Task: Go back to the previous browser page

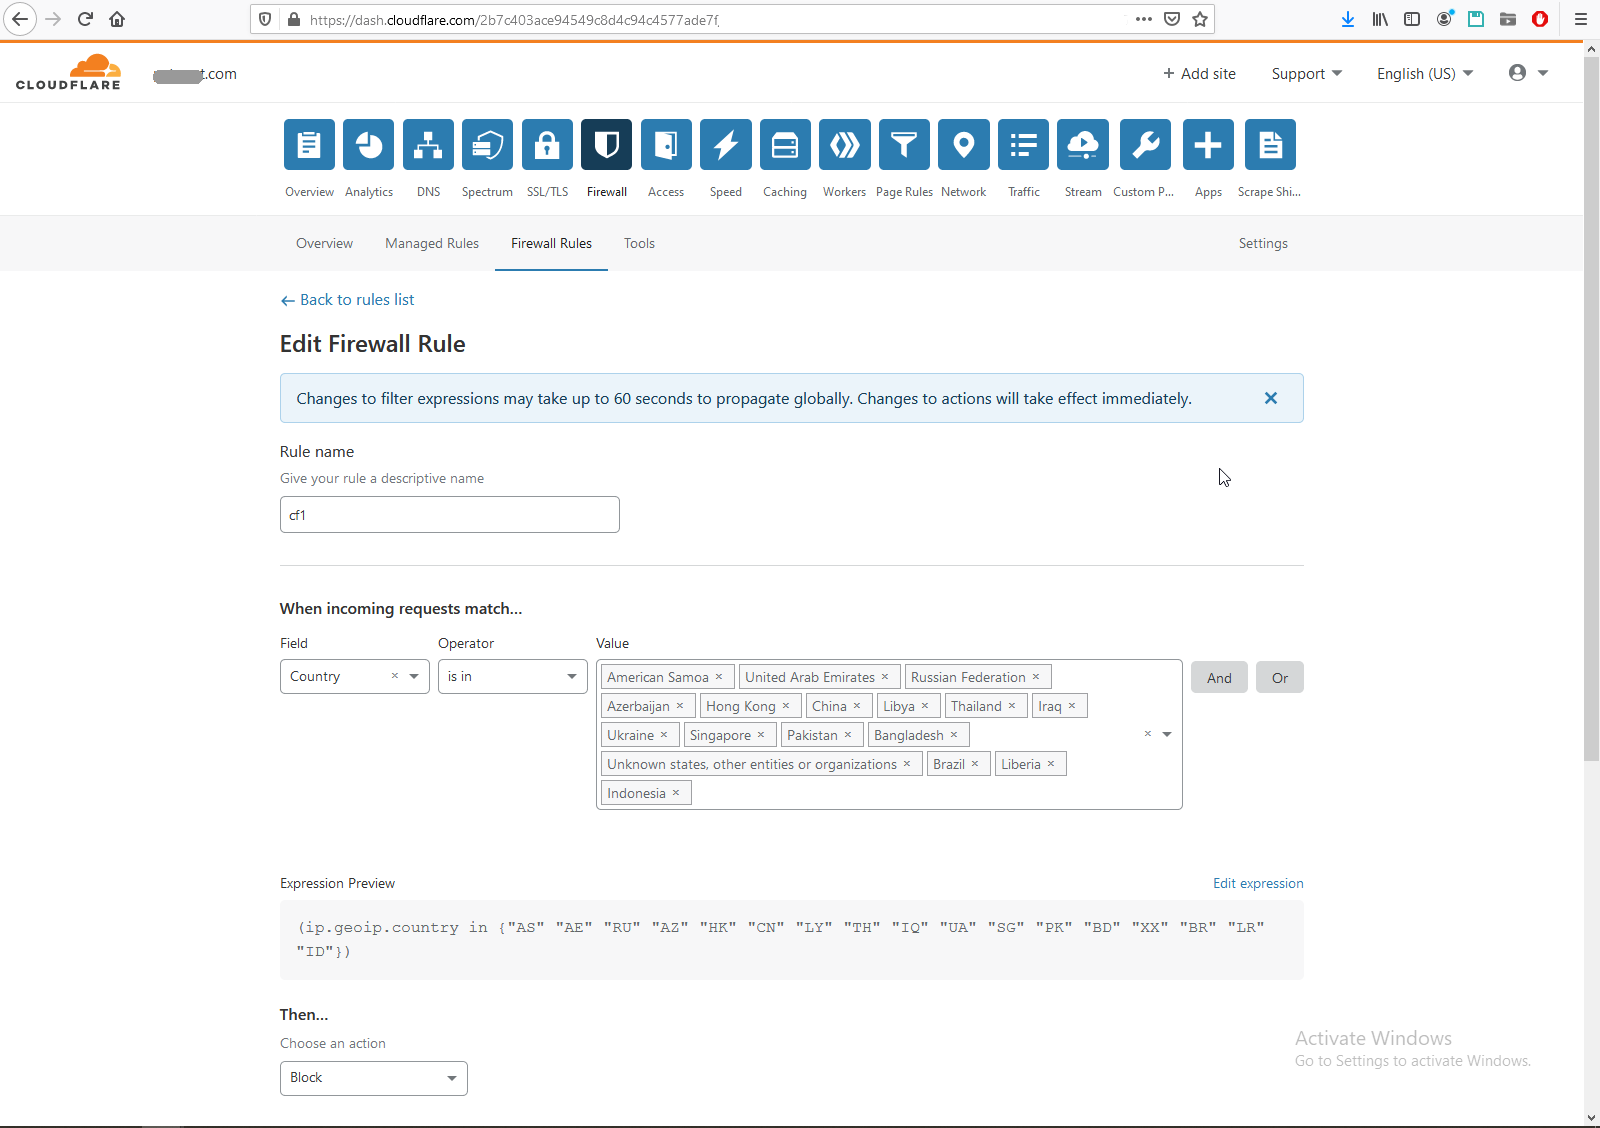Action: point(20,19)
